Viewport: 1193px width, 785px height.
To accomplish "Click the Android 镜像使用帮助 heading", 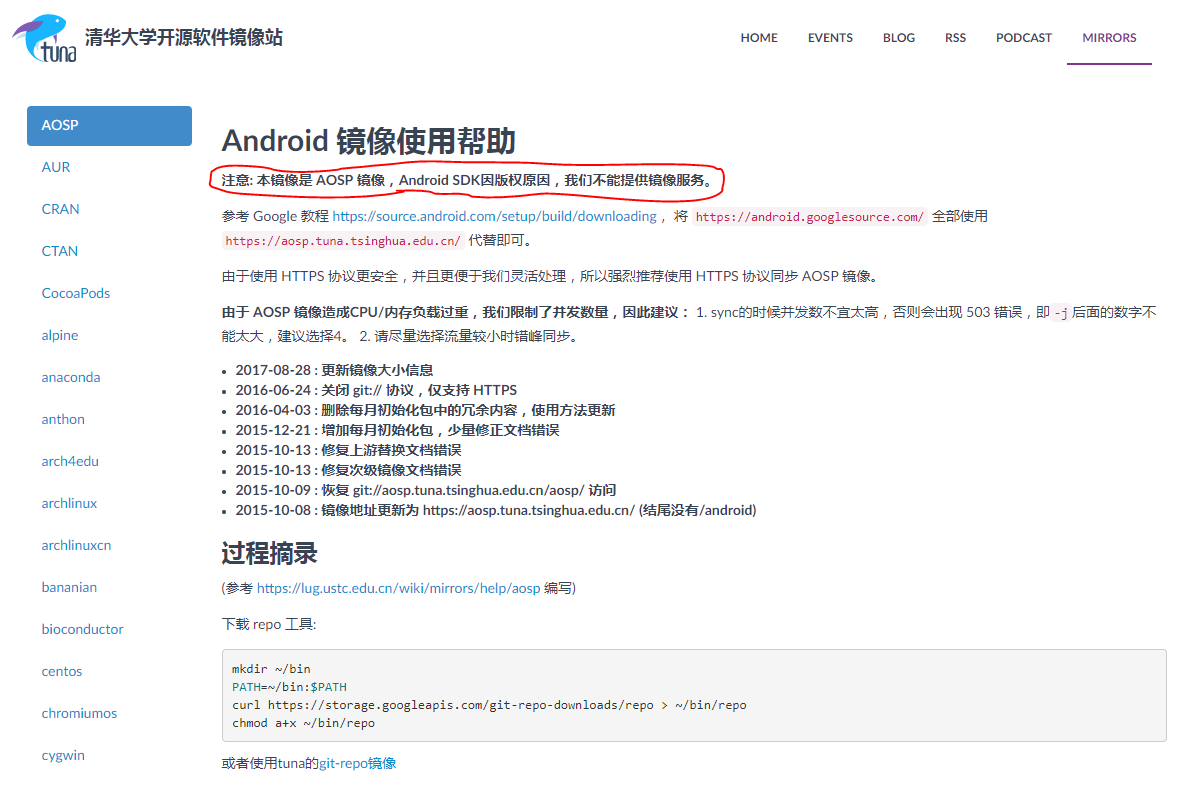I will 368,141.
